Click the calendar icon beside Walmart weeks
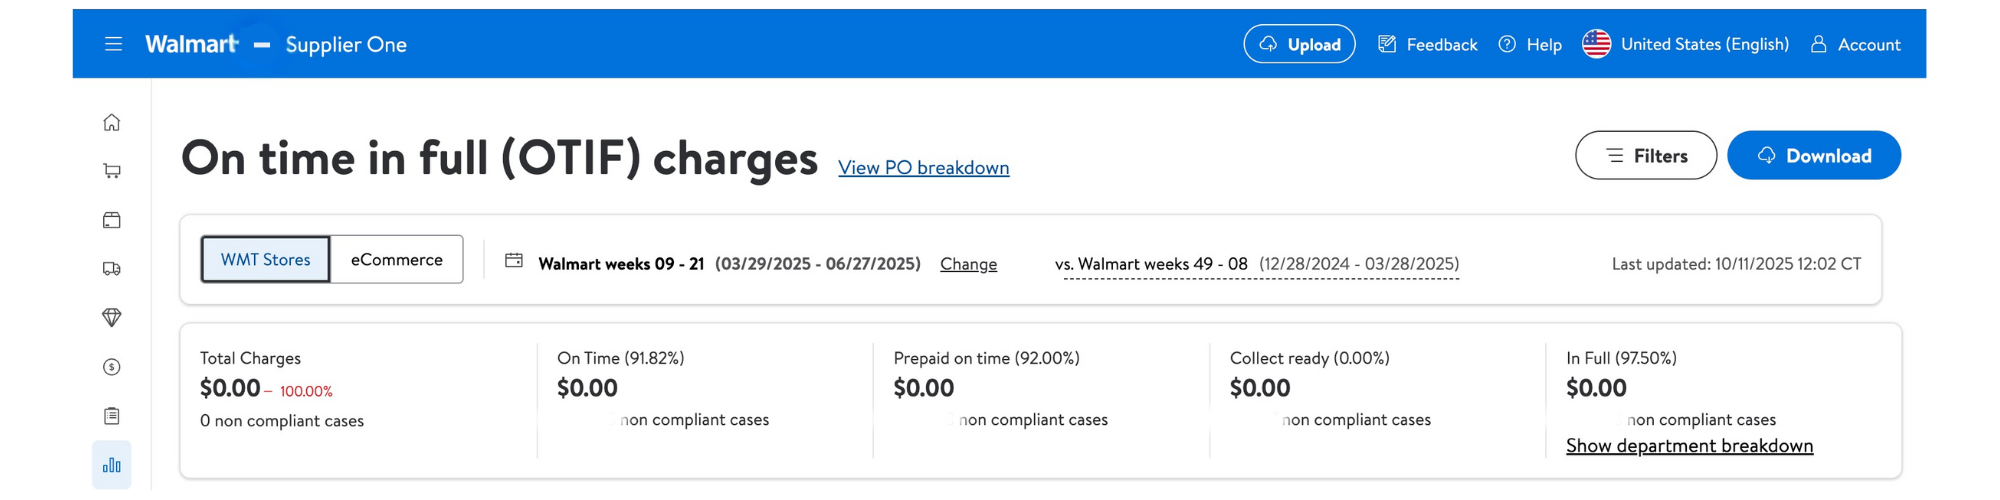Image resolution: width=2000 pixels, height=500 pixels. tap(514, 260)
